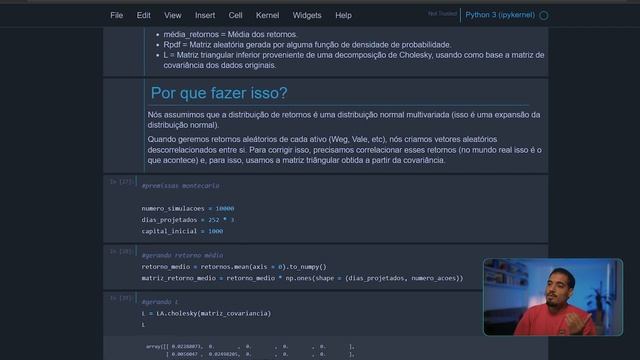Image resolution: width=640 pixels, height=360 pixels.
Task: Click the code line 'dias_projetados = 252 * 3'
Action: (188, 220)
